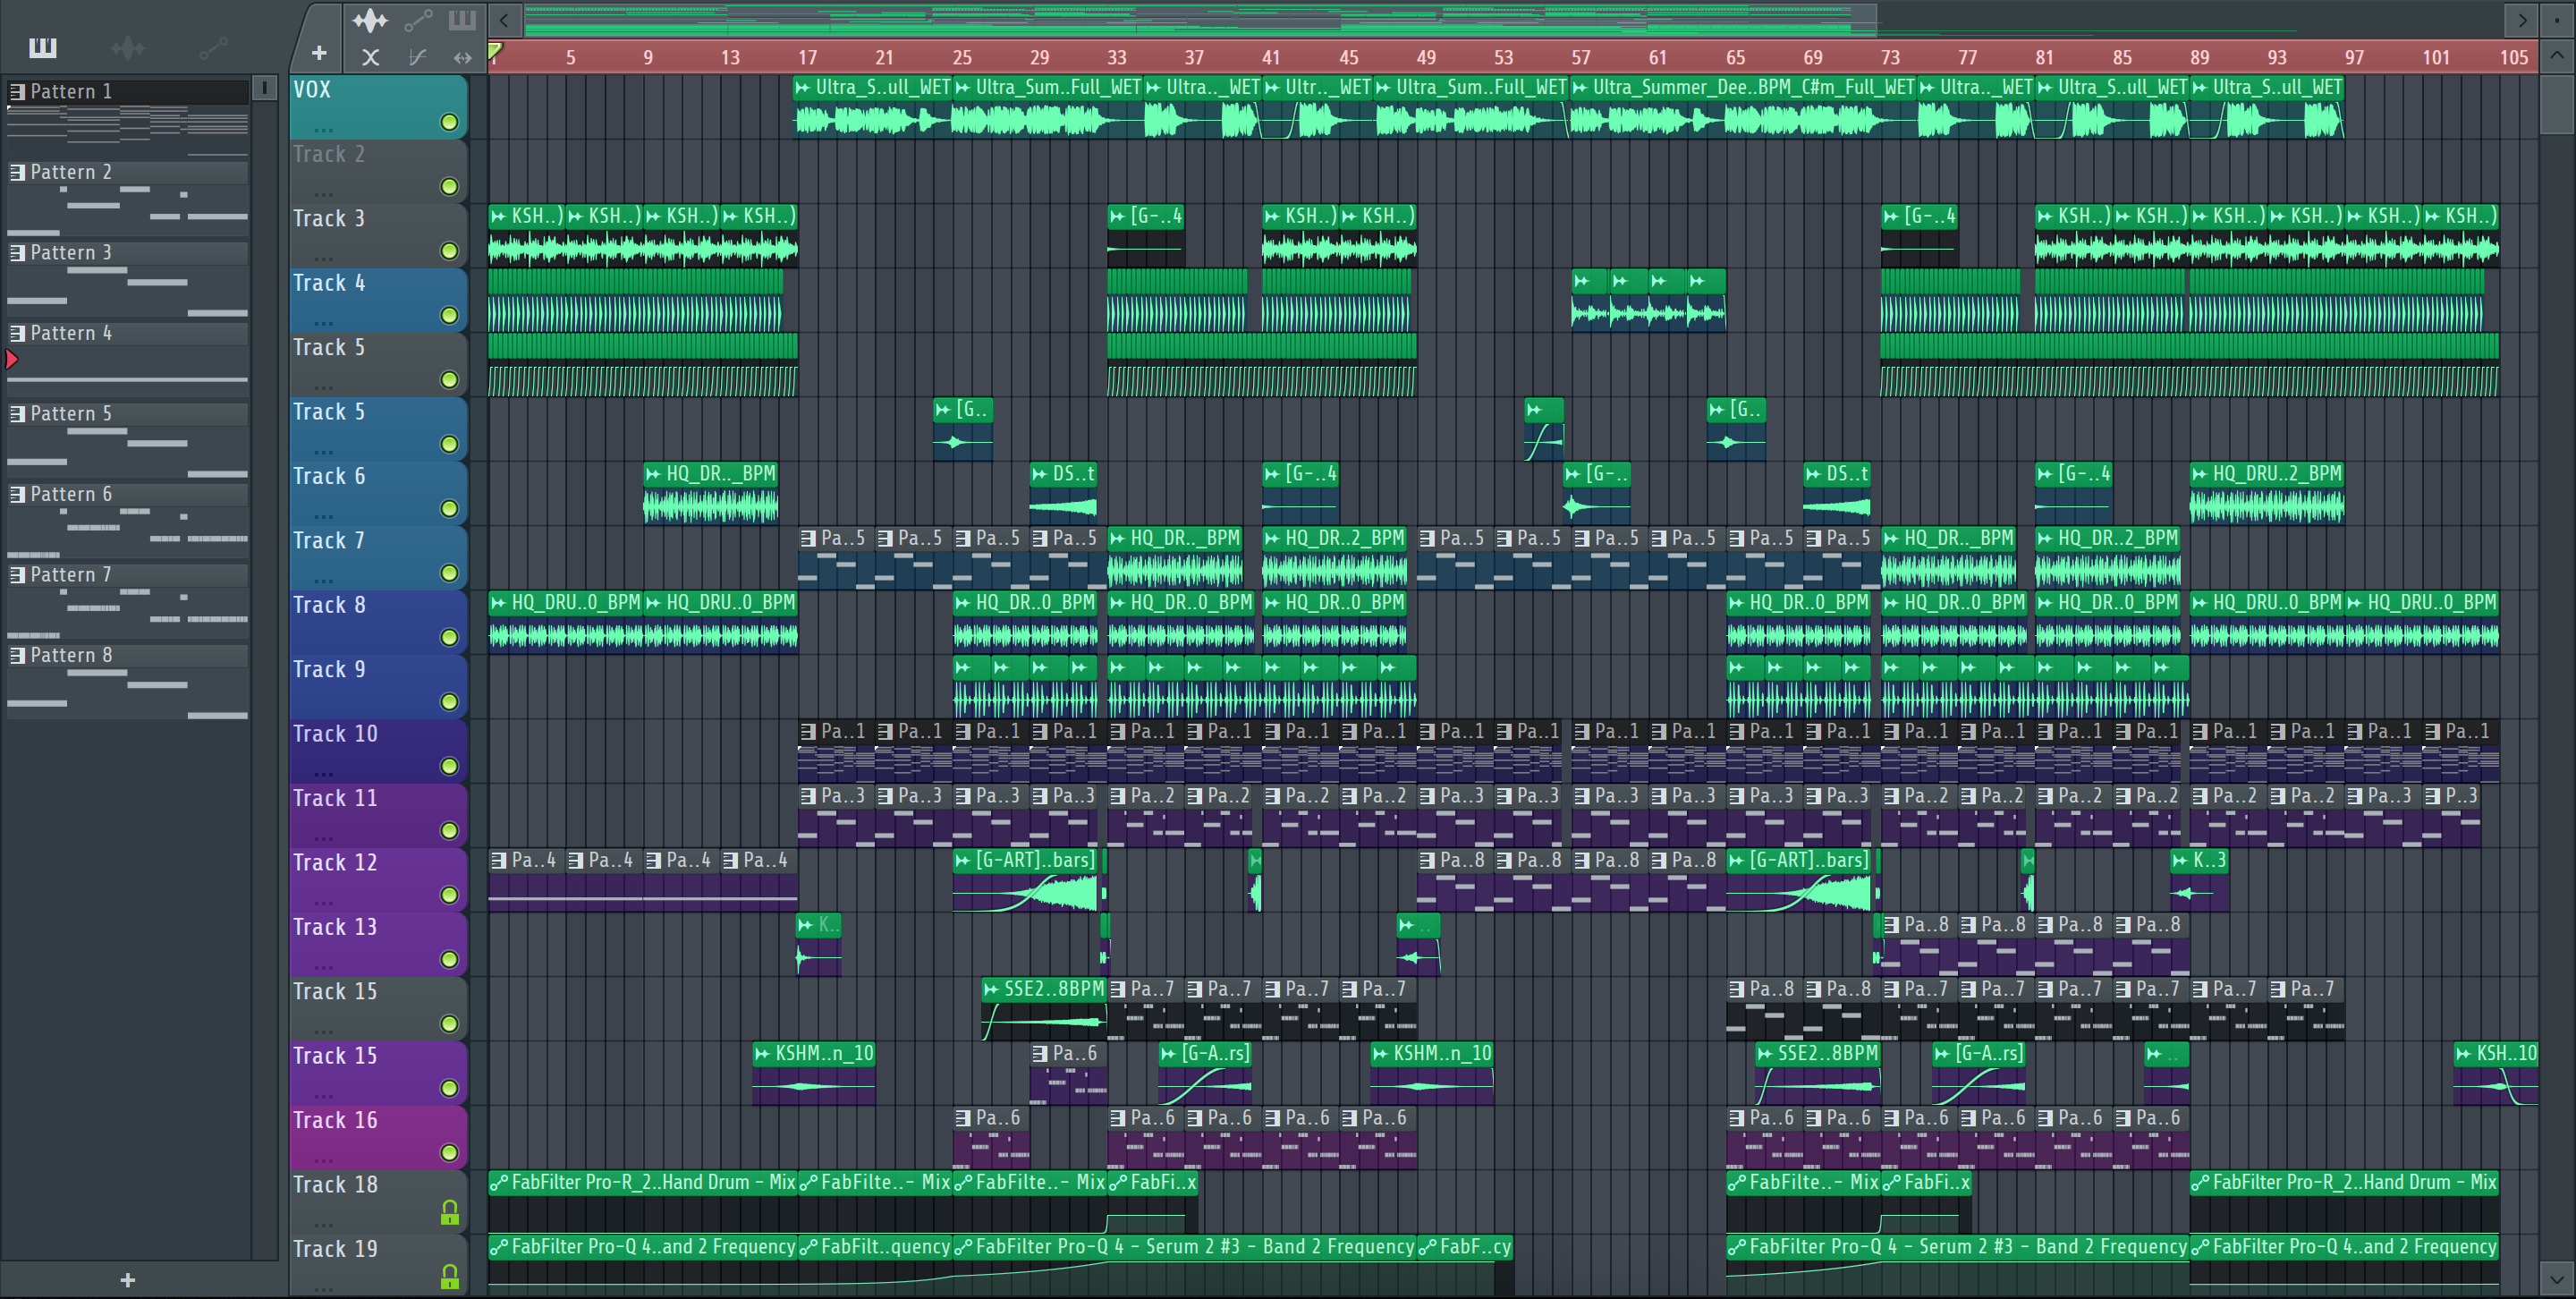
Task: Open menu of first FabFilter Pro-Q 4..and 2 Frequency clip
Action: pos(498,1247)
